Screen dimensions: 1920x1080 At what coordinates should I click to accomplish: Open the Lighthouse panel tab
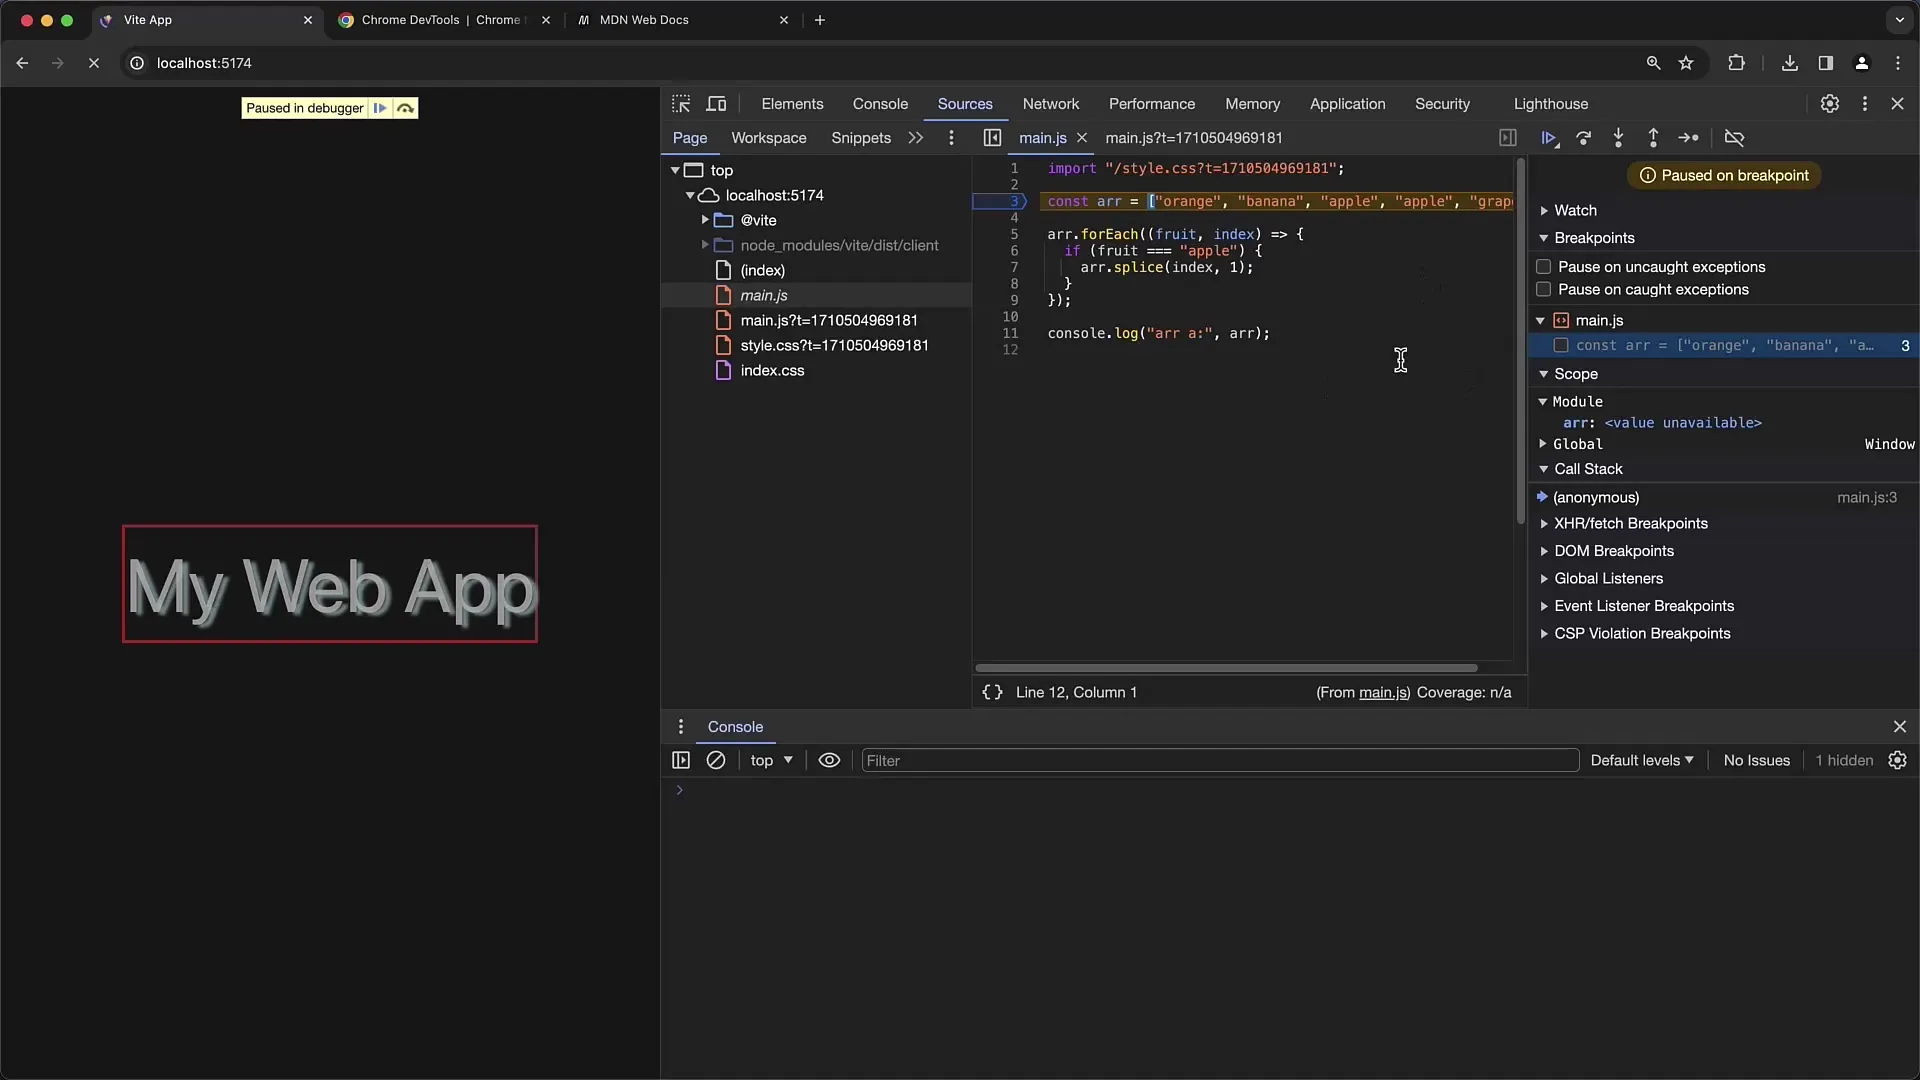click(x=1550, y=104)
